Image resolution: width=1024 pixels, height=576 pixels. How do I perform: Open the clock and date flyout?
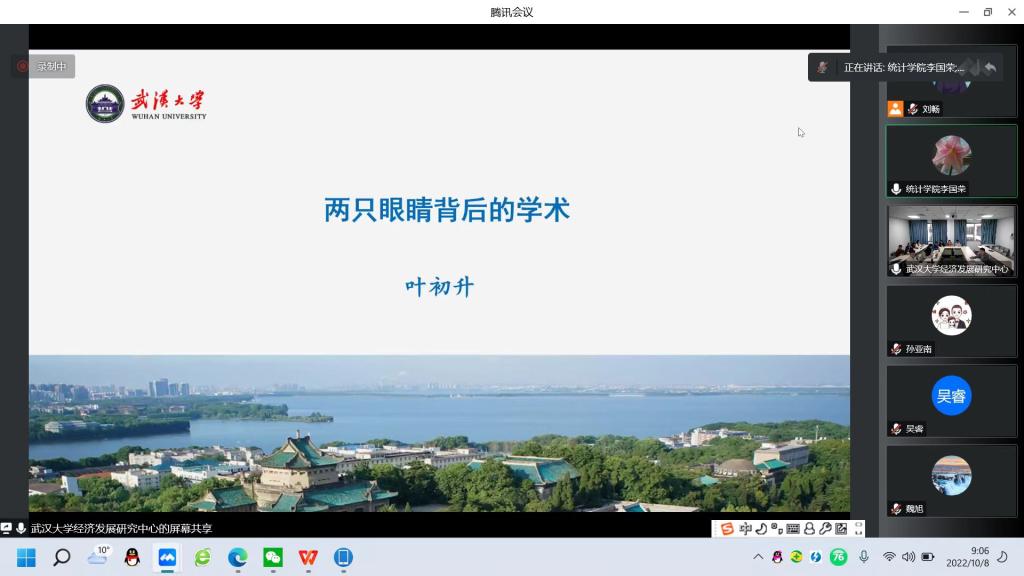click(x=979, y=557)
